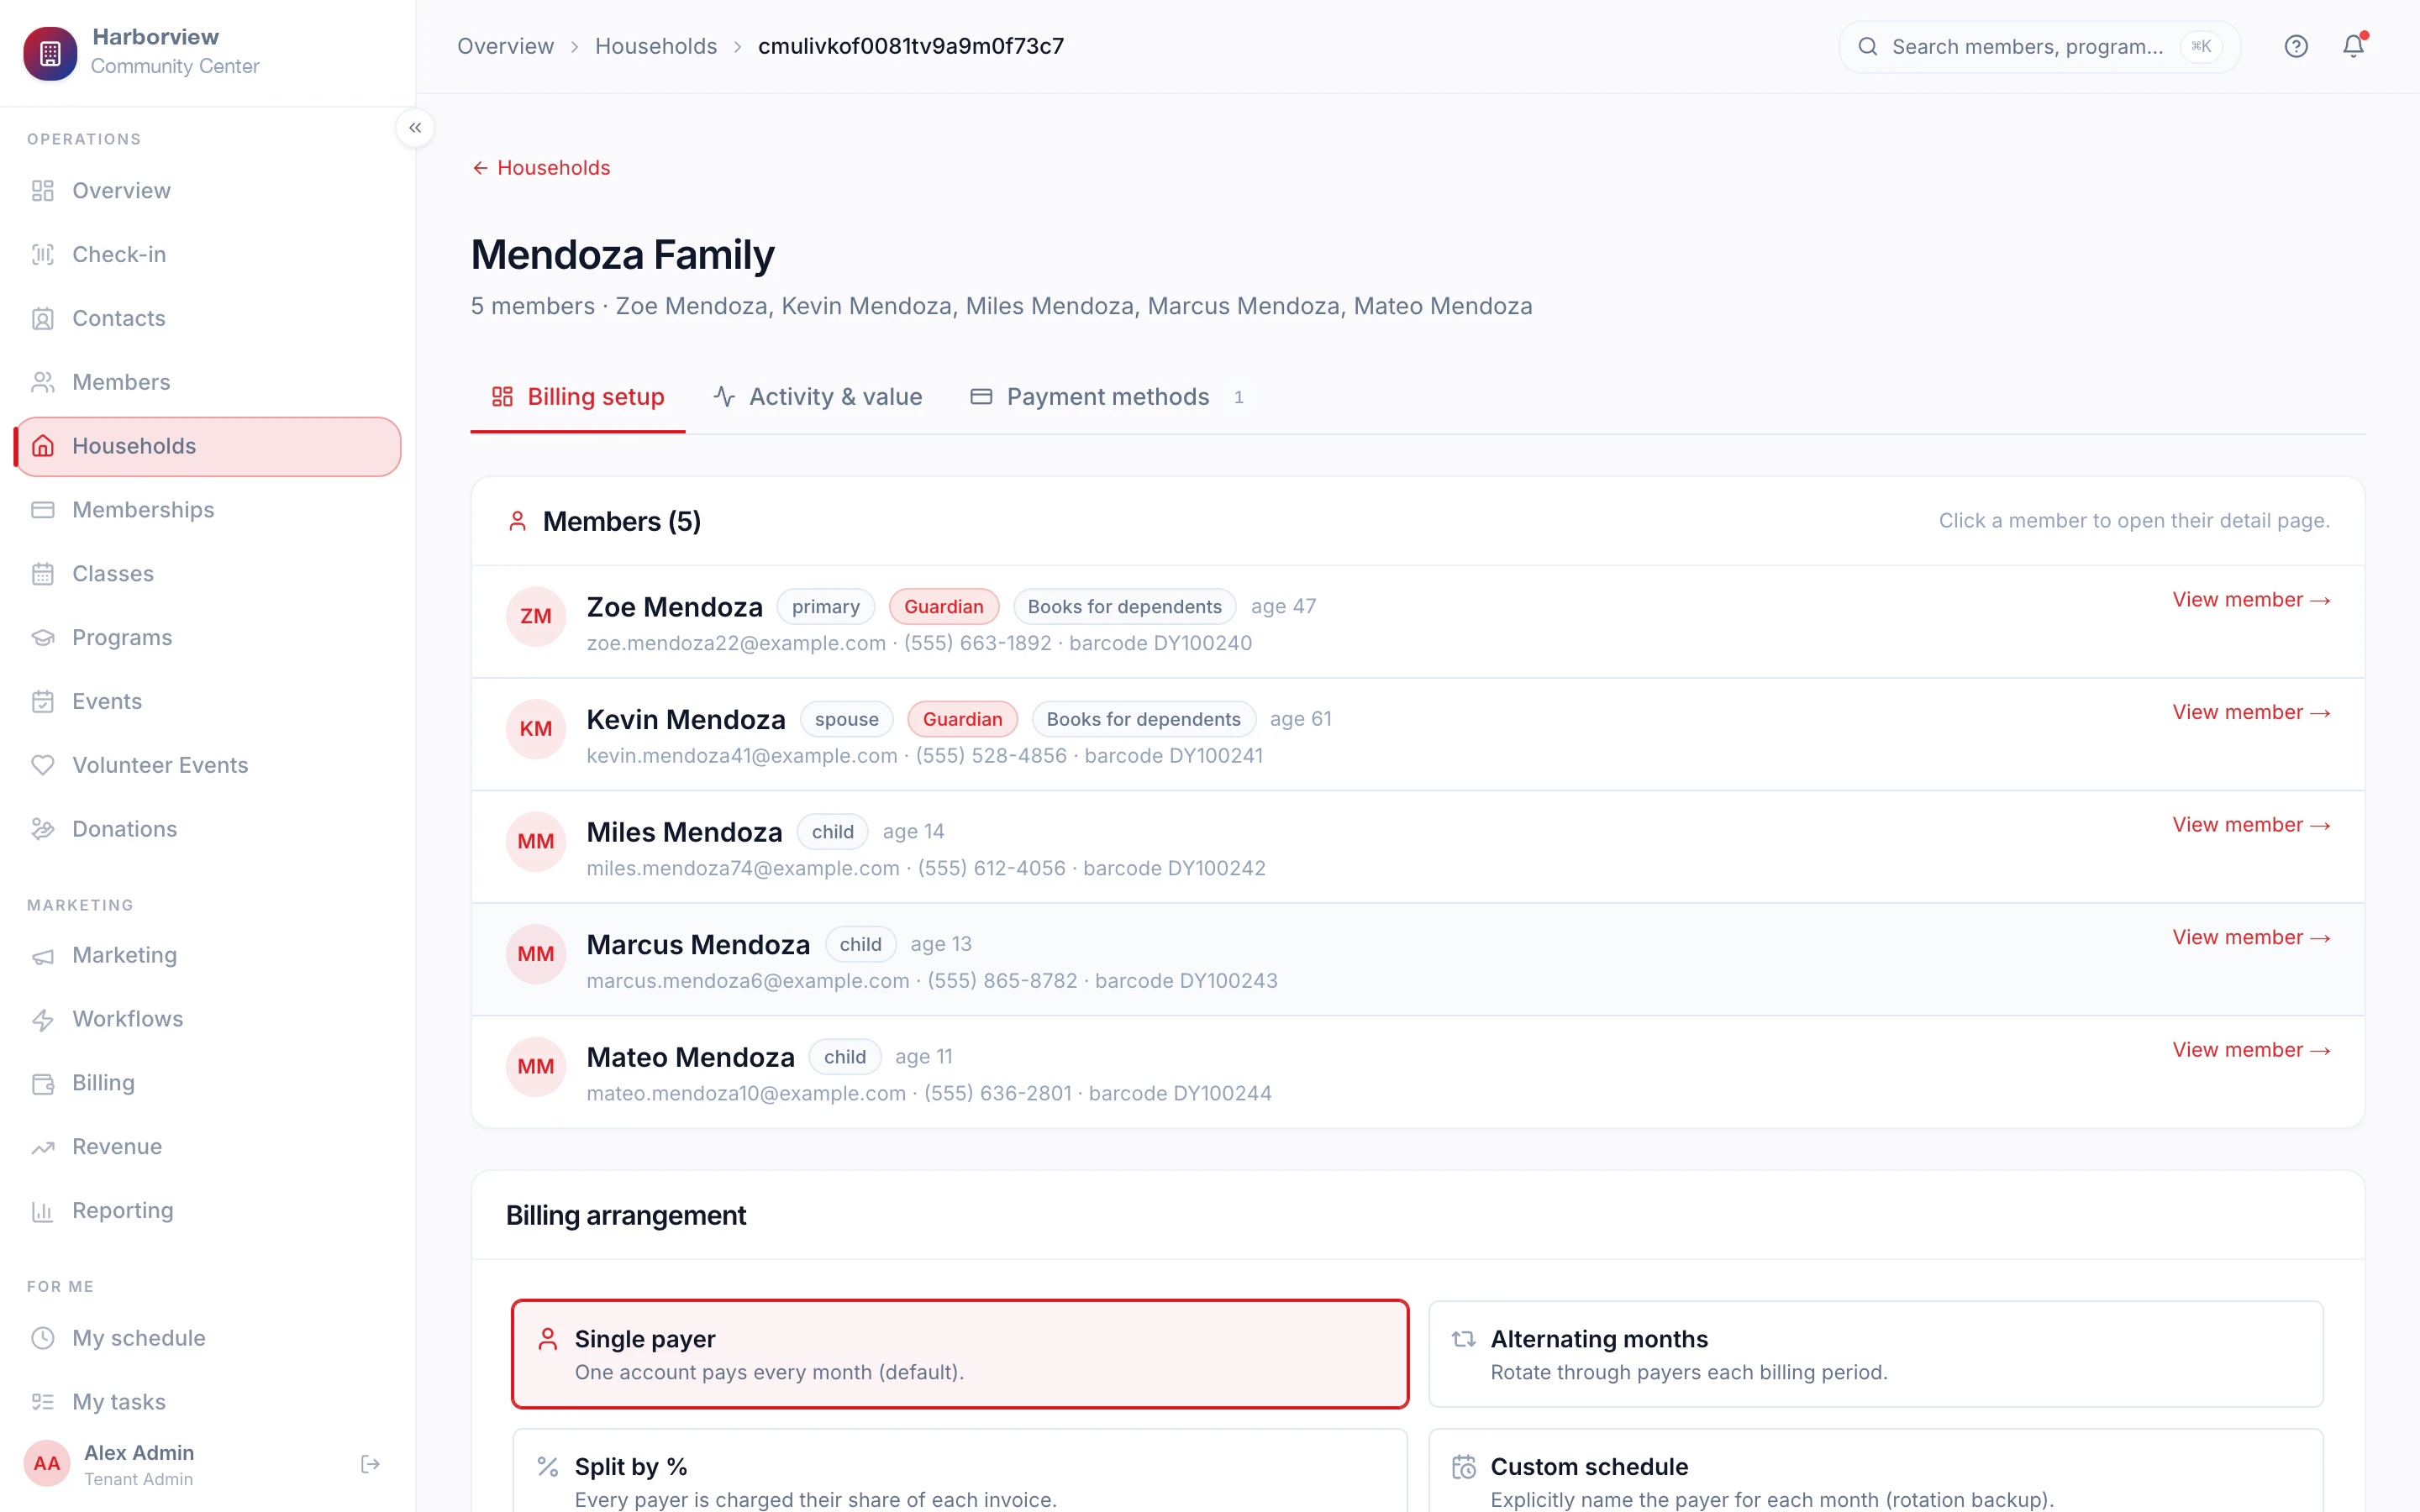This screenshot has width=2420, height=1512.
Task: Open Workflows in the sidebar
Action: [208, 1019]
